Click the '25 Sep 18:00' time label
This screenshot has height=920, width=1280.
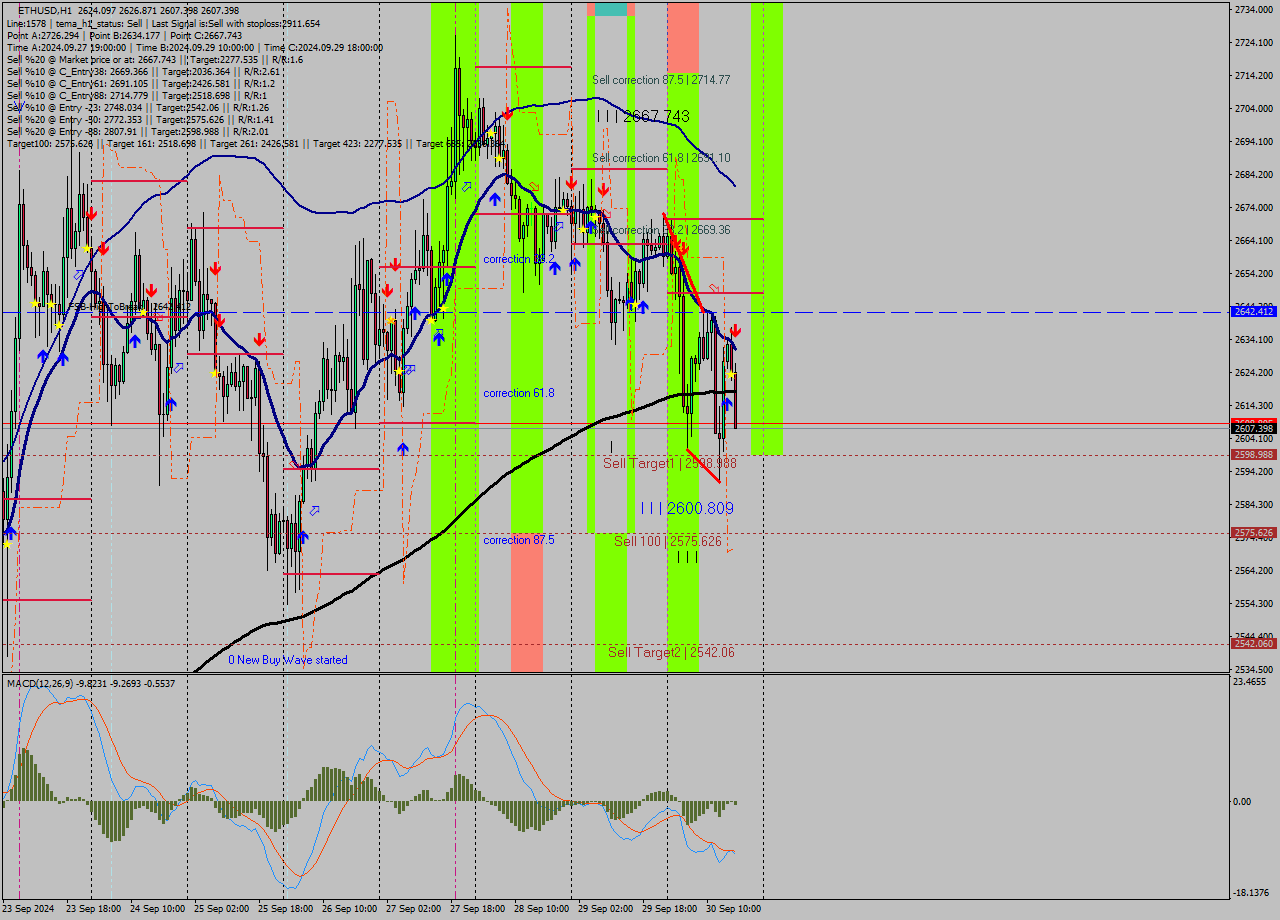coord(286,909)
